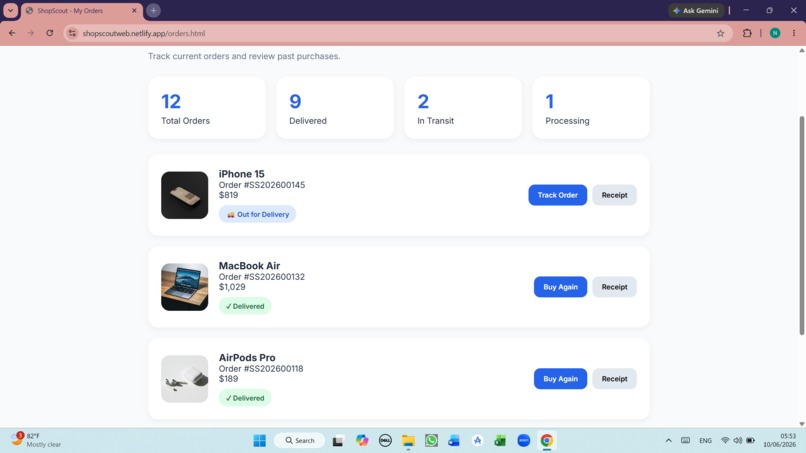
Task: Show hidden system tray icons
Action: click(668, 441)
